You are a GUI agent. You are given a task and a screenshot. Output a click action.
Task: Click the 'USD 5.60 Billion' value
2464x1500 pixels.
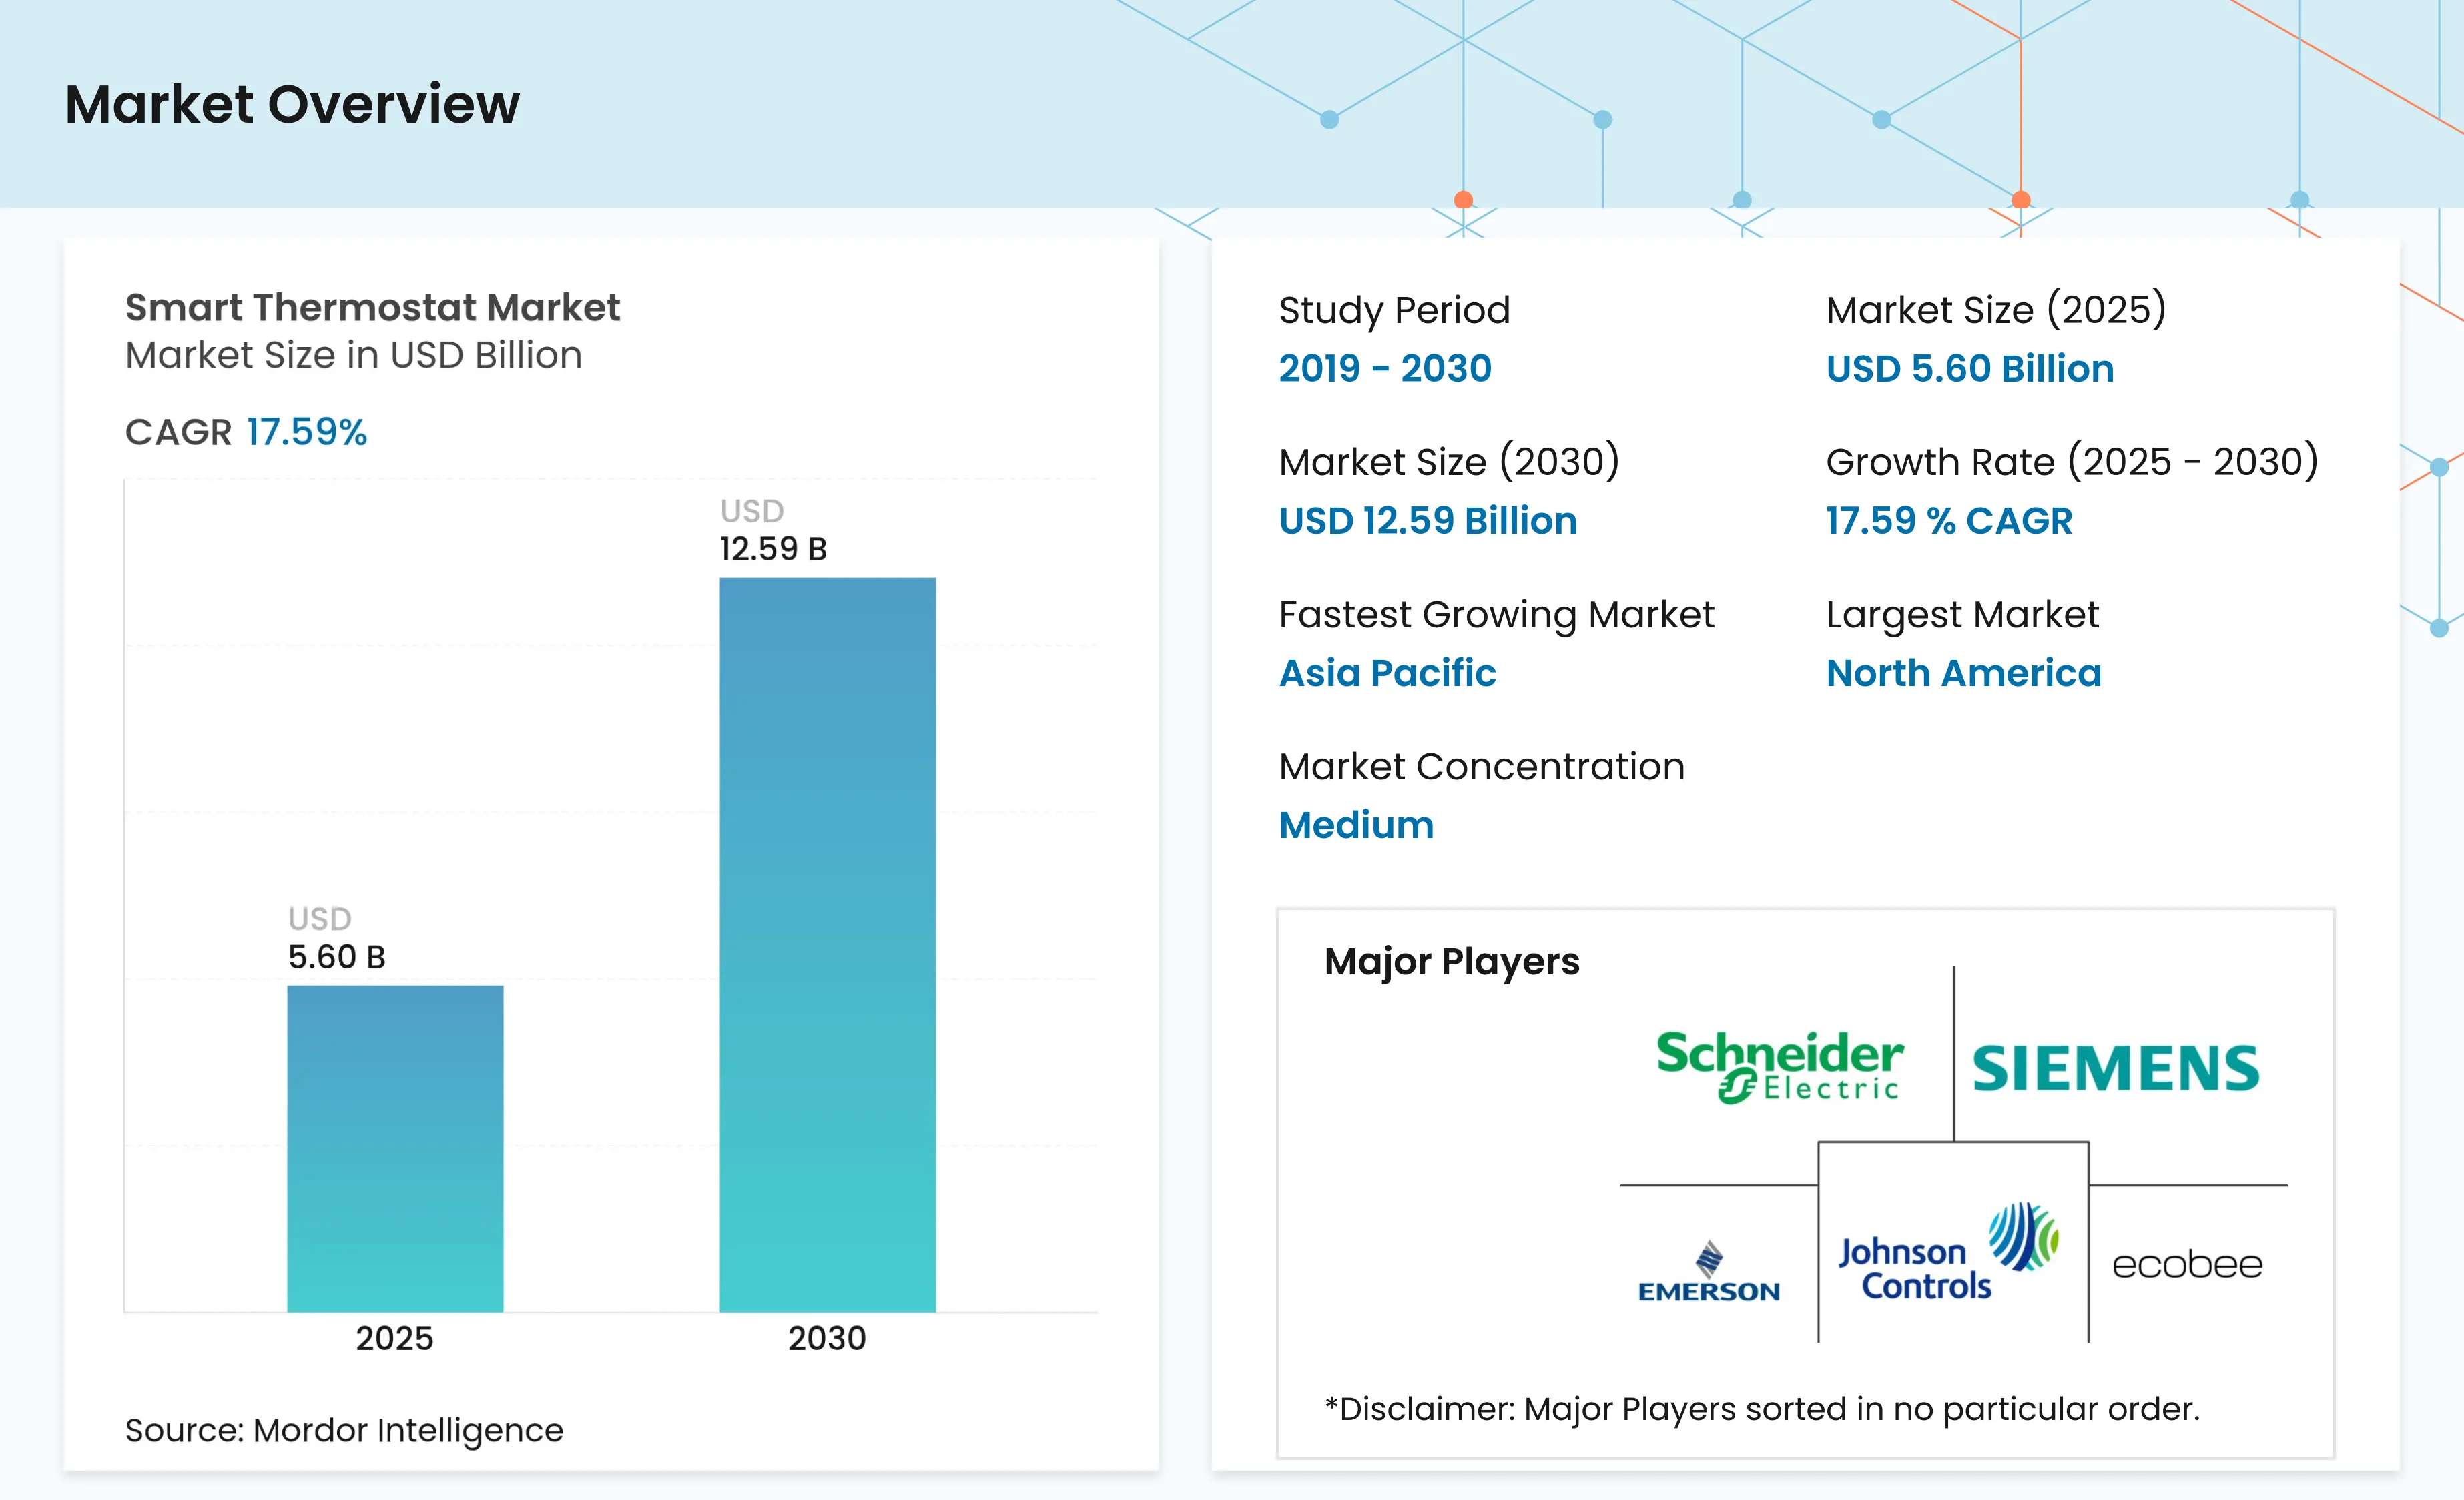[x=1970, y=368]
